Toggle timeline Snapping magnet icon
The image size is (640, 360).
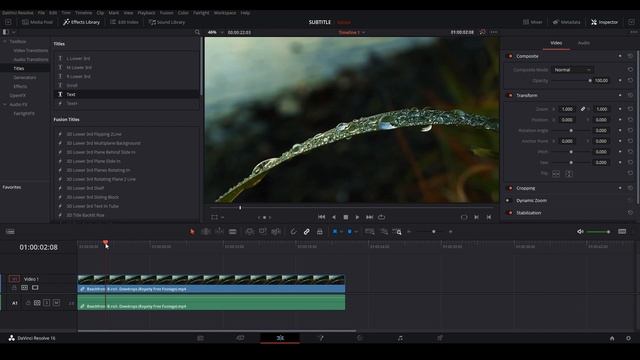click(x=293, y=232)
